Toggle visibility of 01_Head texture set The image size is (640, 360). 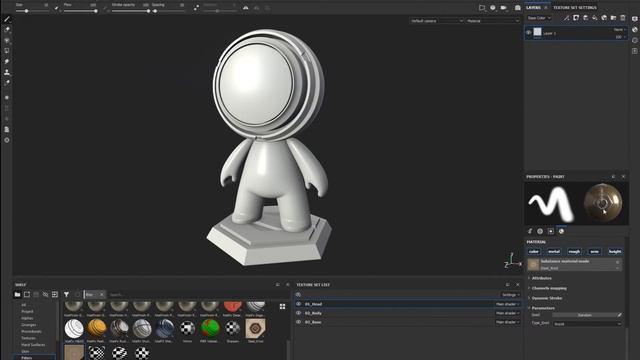(x=298, y=304)
